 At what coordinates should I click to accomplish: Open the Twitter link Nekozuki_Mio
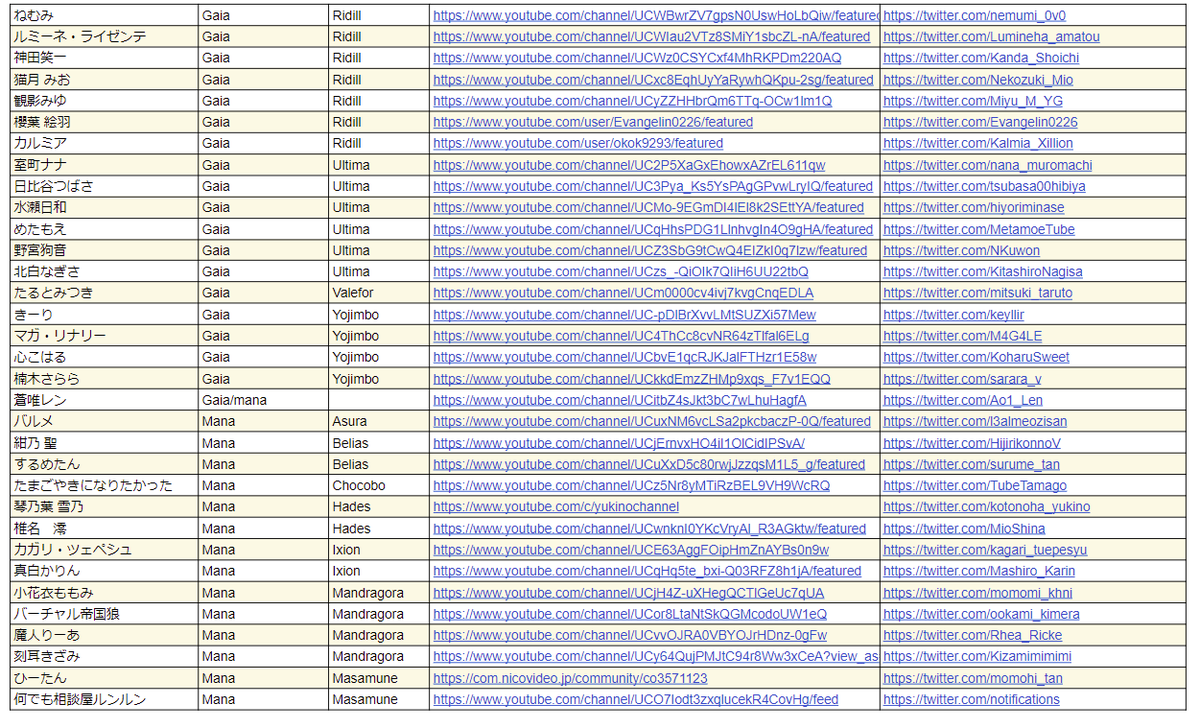(x=979, y=80)
